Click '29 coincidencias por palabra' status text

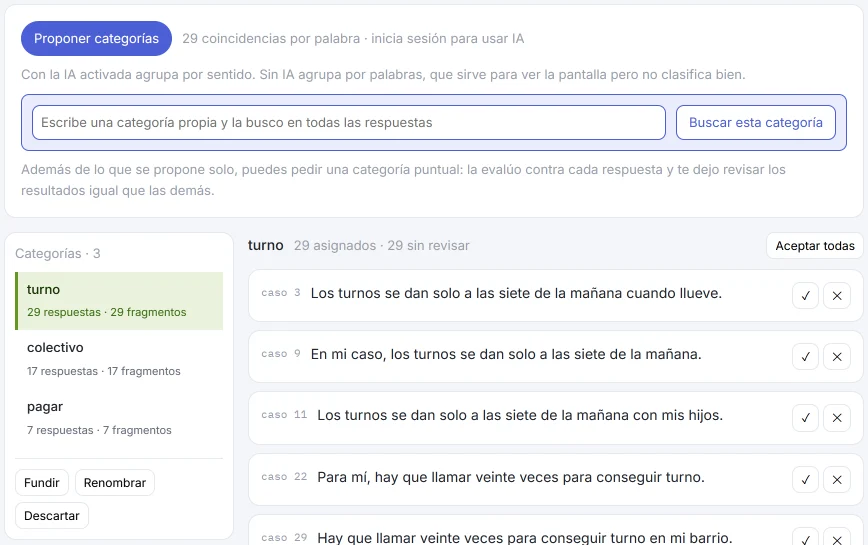(271, 39)
